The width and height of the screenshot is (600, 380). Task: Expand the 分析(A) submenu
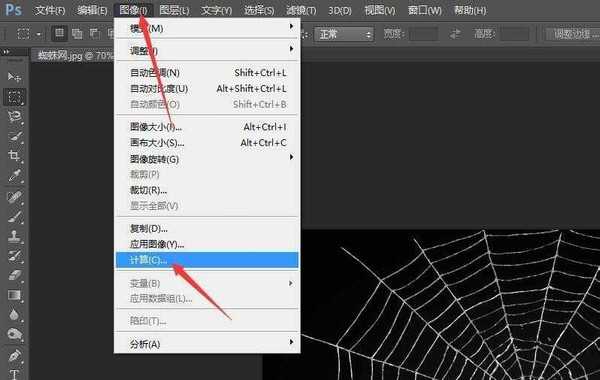coord(207,344)
